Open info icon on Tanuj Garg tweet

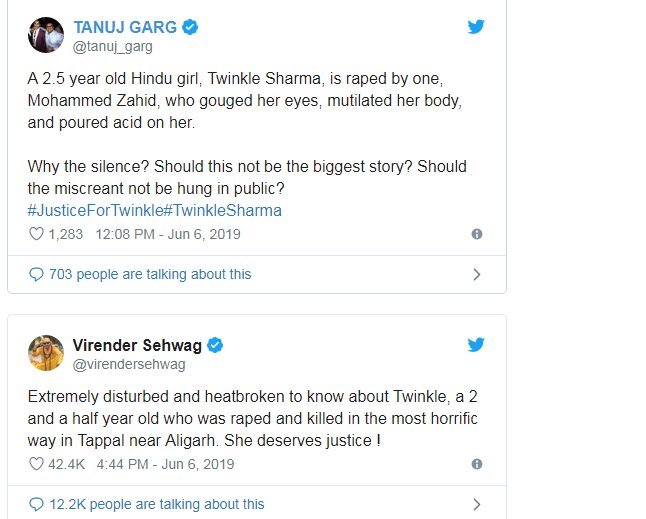(x=476, y=235)
